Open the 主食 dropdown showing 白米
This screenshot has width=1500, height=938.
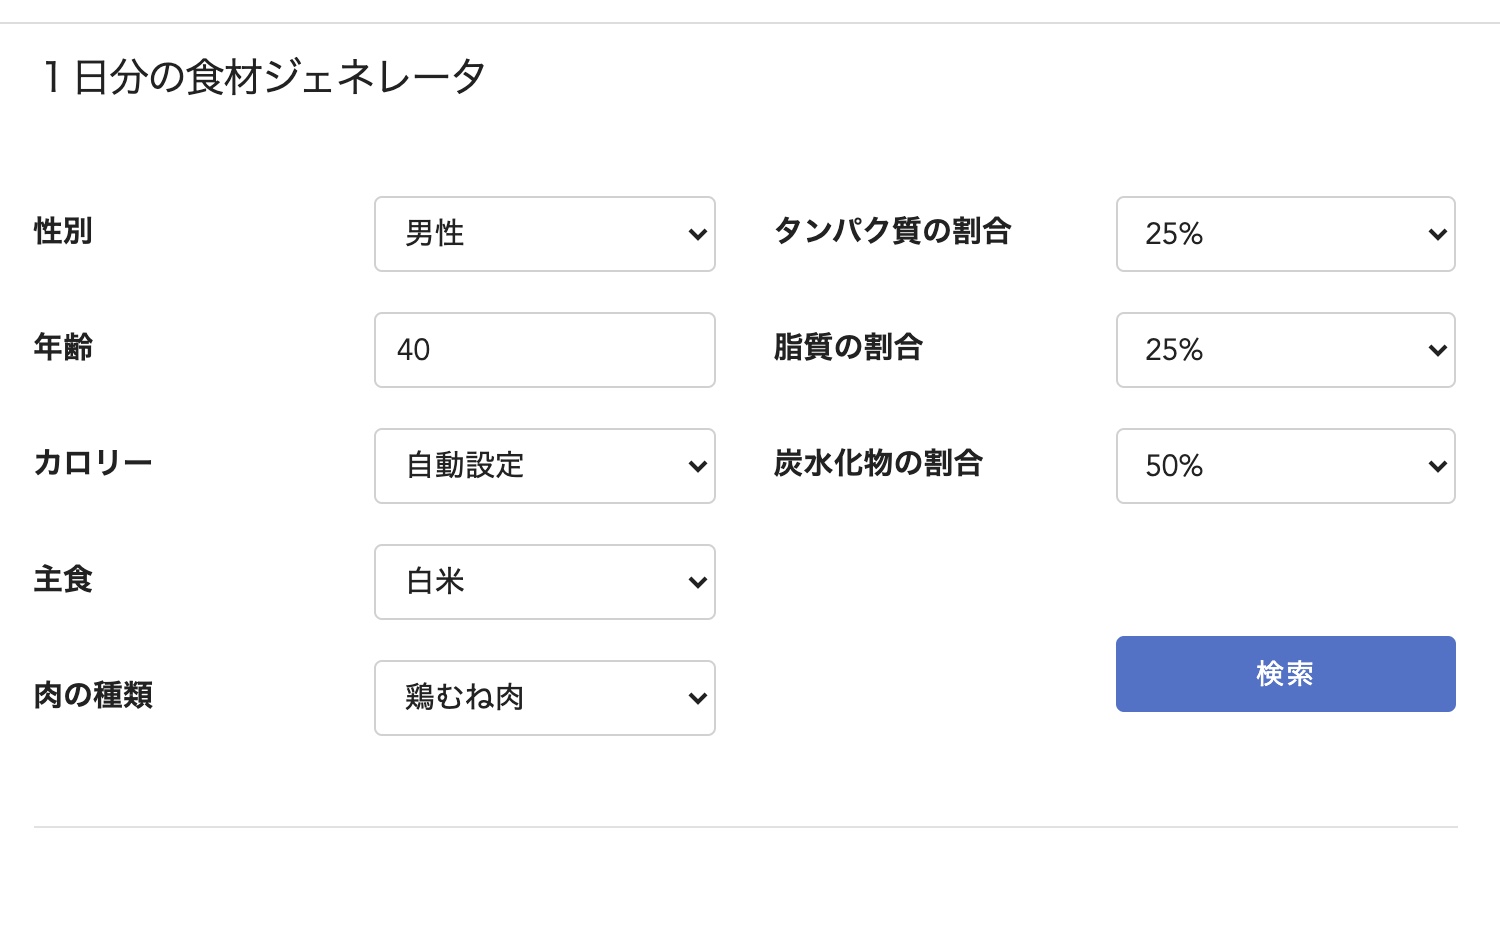click(544, 582)
